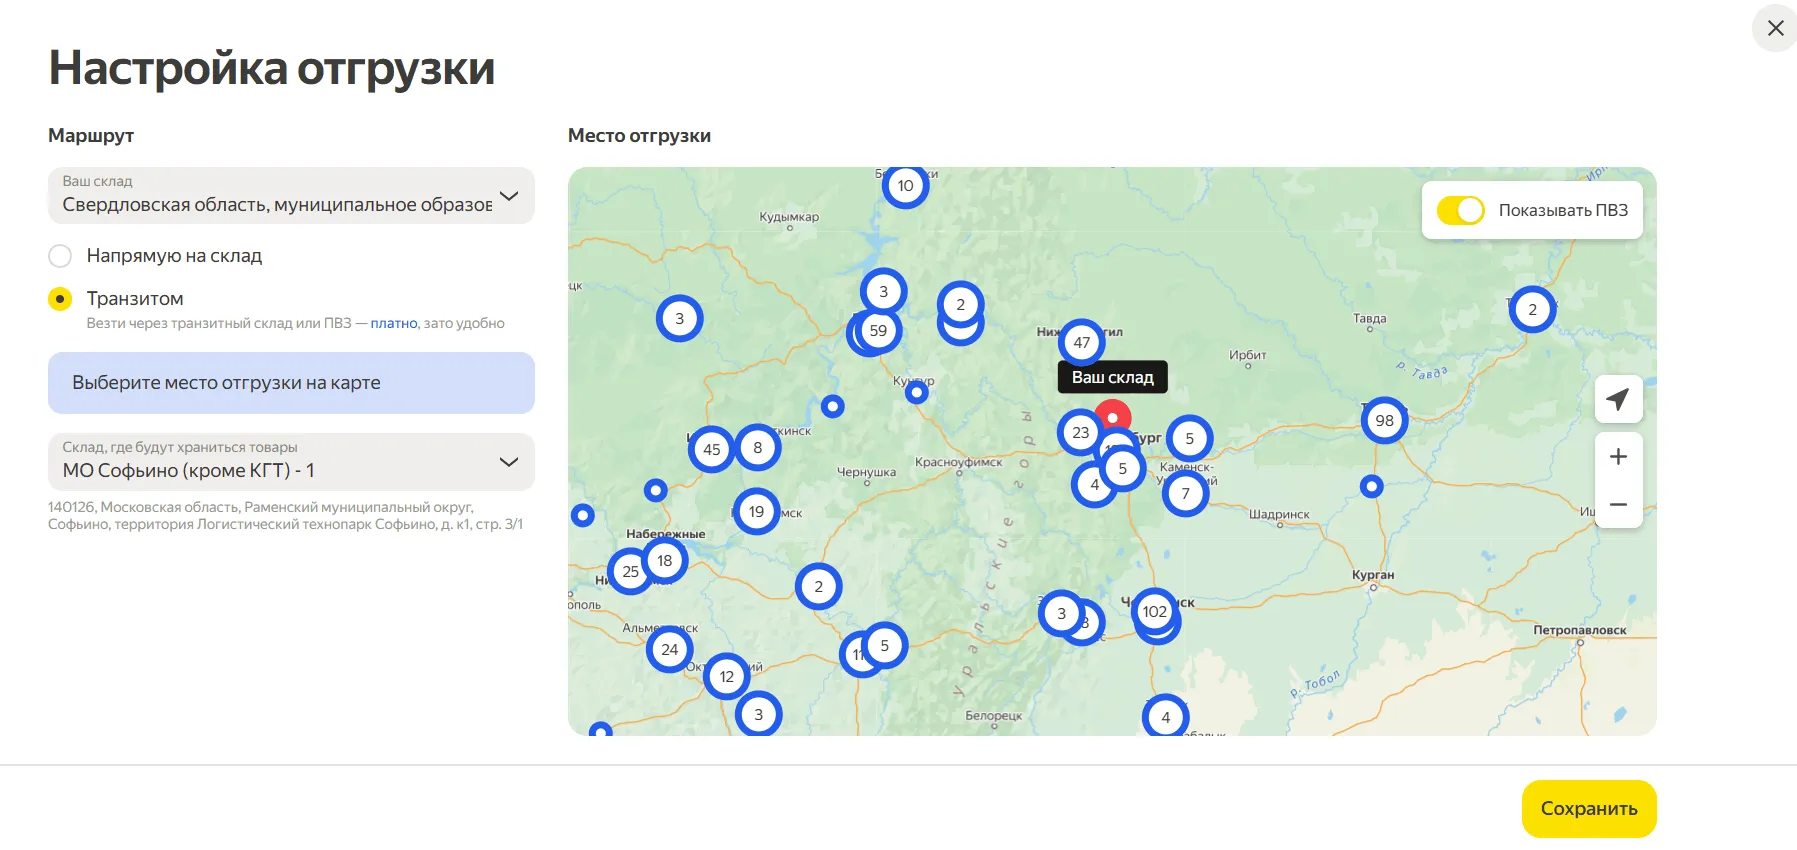1797x850 pixels.
Task: Click the Сохранить button
Action: click(1588, 808)
